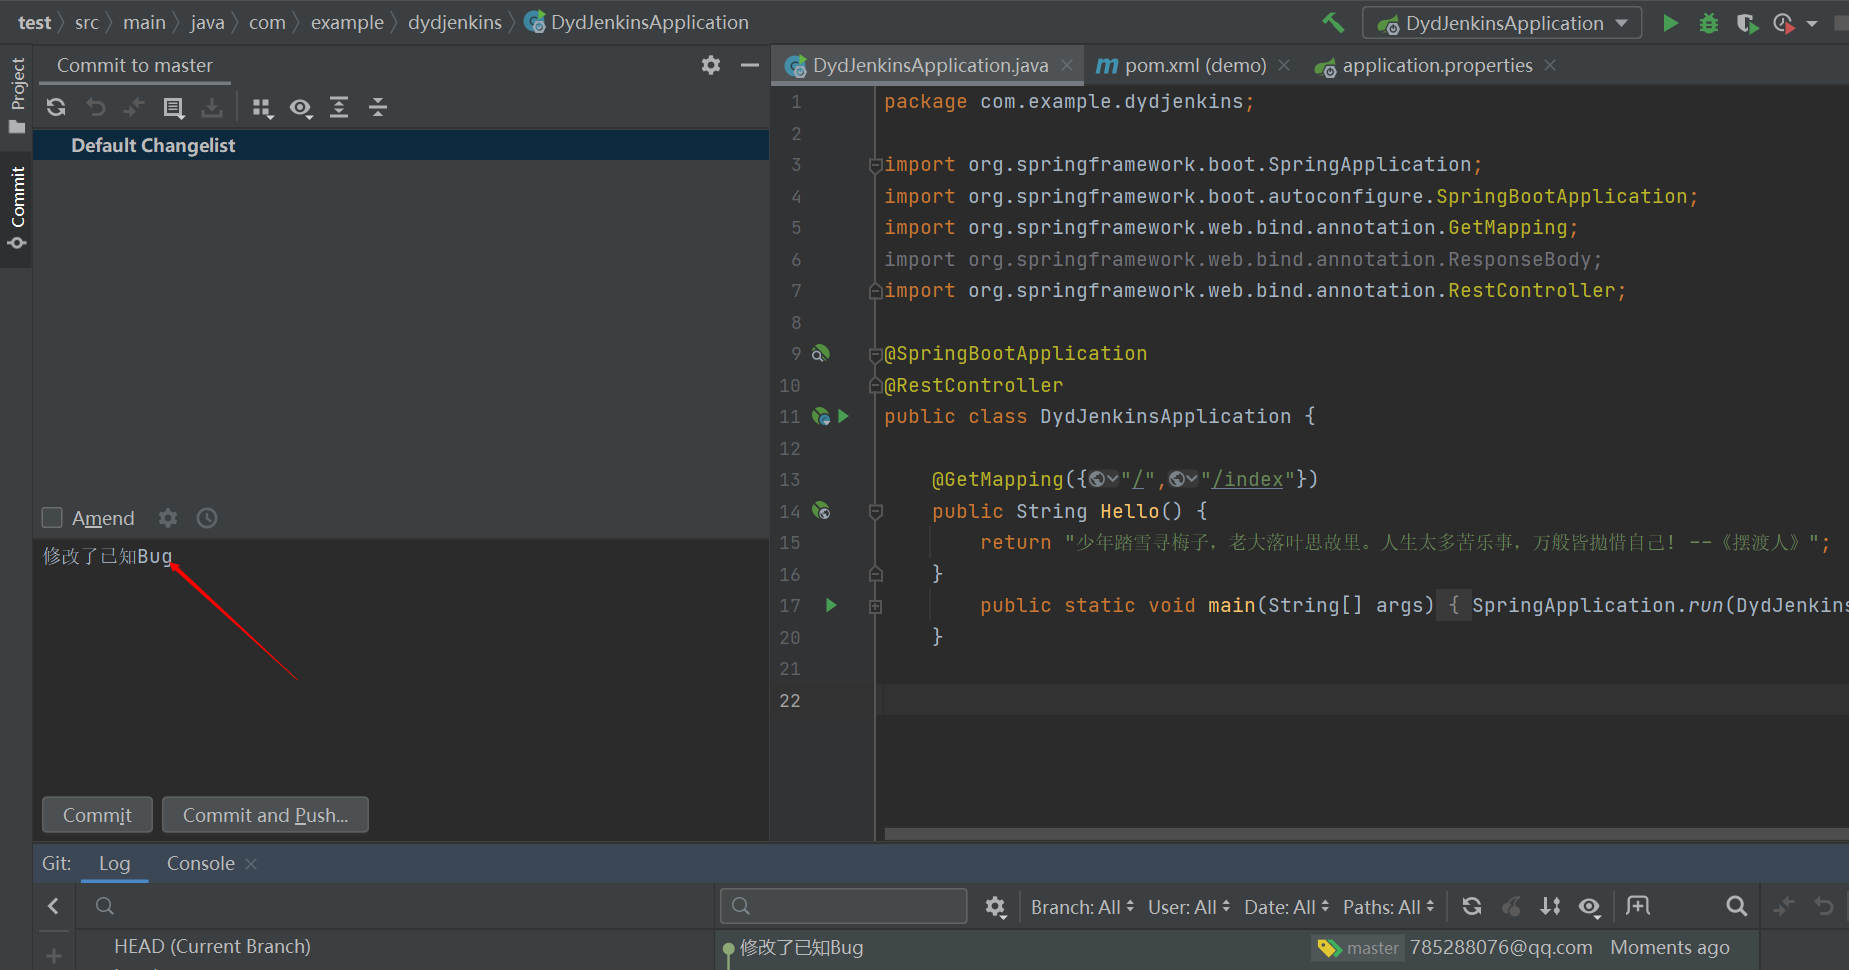This screenshot has height=970, width=1849.
Task: Open the log search options gear
Action: (995, 907)
